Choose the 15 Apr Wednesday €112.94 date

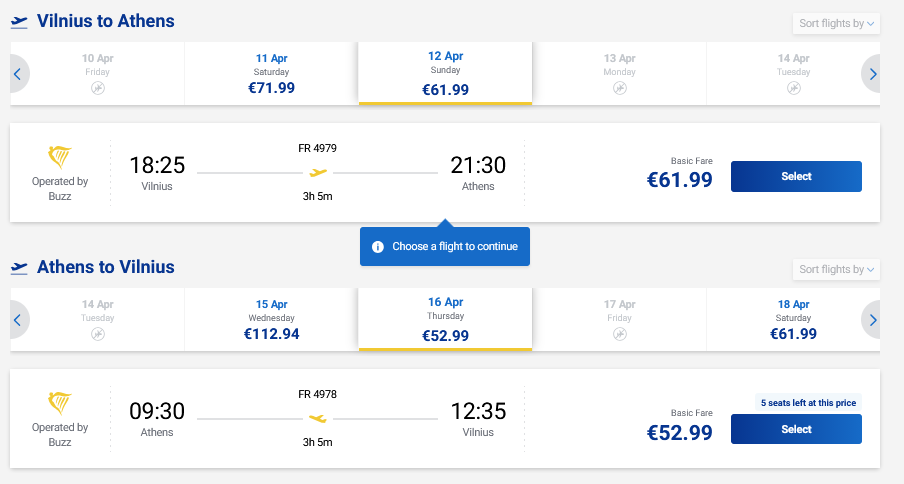[x=271, y=320]
